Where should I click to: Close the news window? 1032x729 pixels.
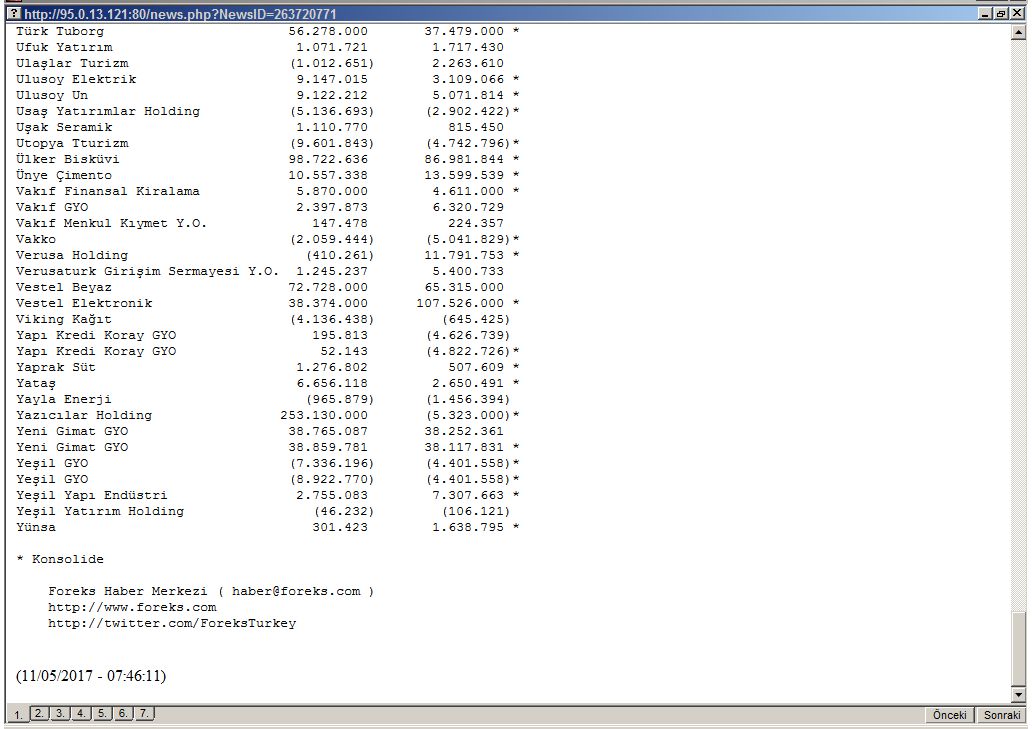click(1017, 13)
